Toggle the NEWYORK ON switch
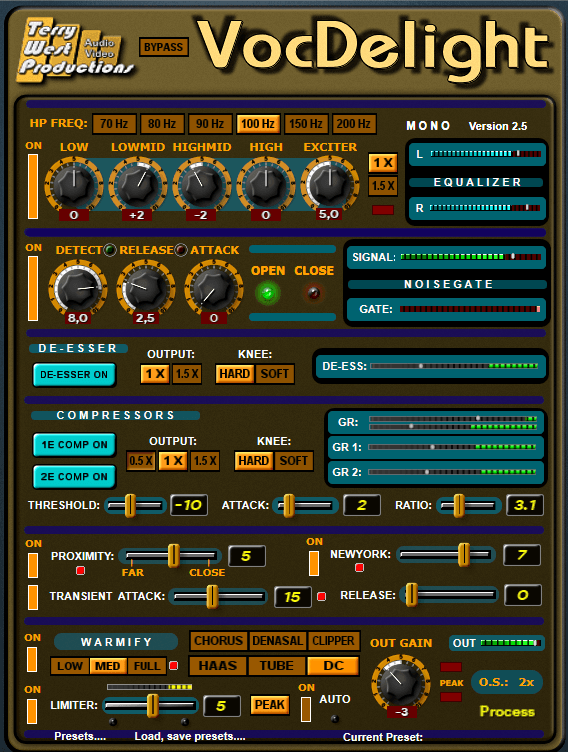 coord(314,563)
